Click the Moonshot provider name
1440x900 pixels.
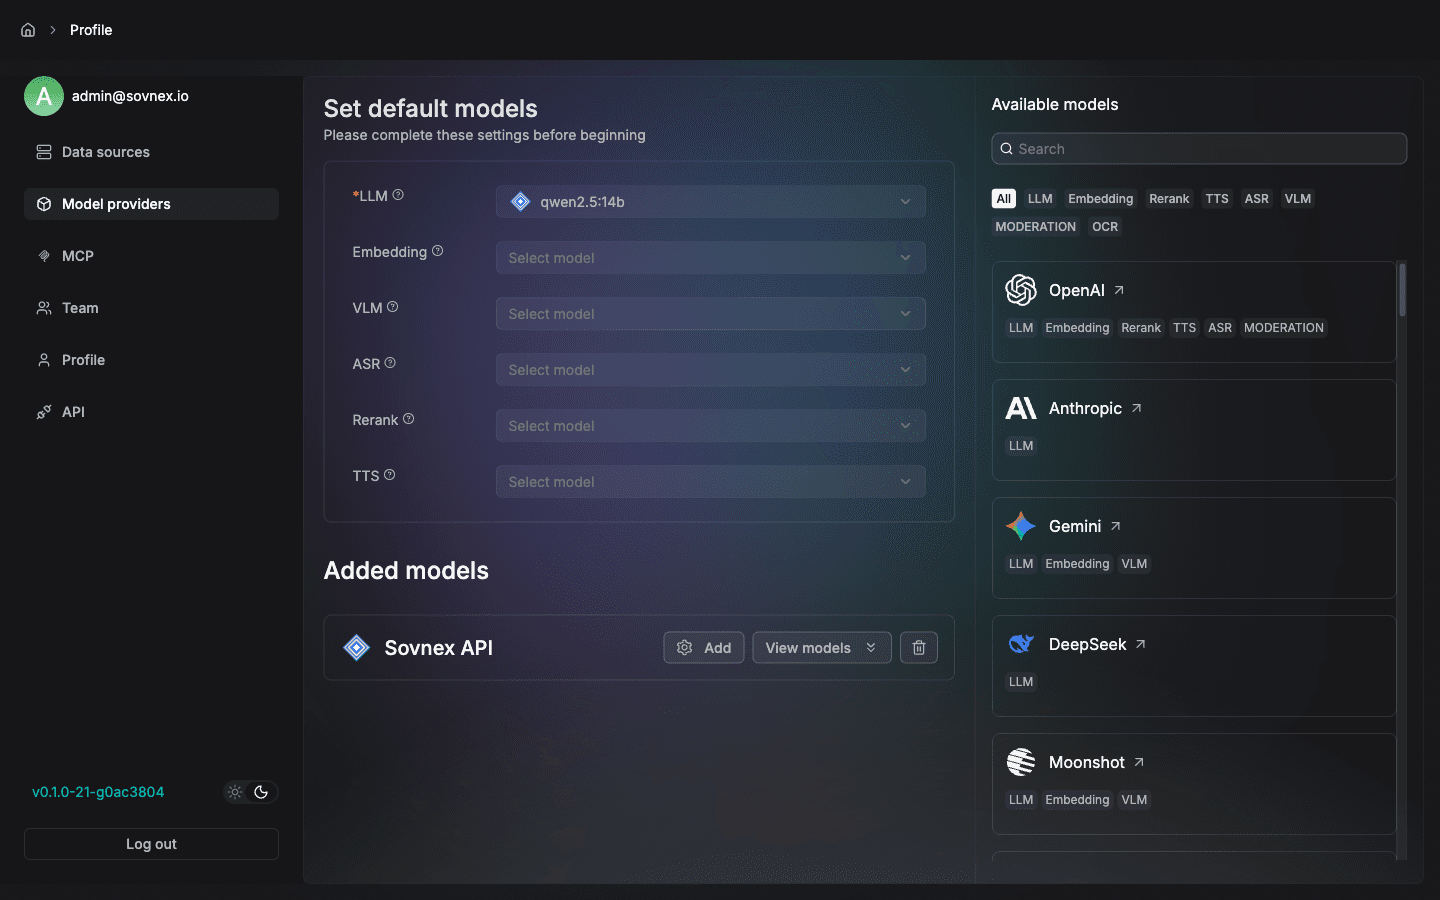coord(1086,762)
